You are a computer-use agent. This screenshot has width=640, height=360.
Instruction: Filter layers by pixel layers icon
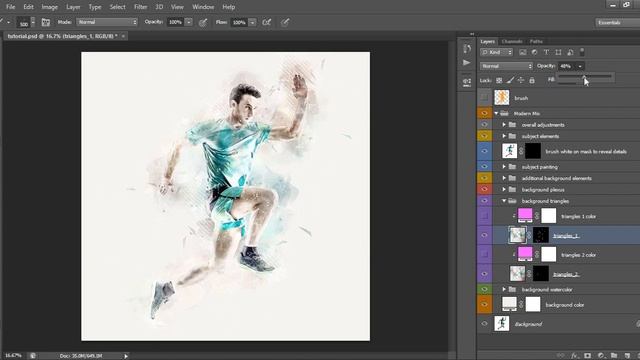tap(522, 52)
